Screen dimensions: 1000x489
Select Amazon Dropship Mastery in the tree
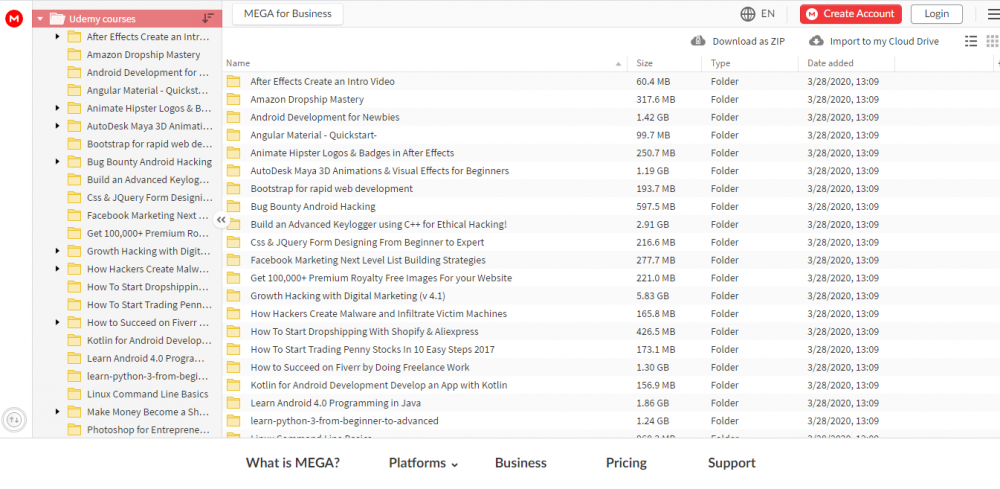[x=143, y=55]
